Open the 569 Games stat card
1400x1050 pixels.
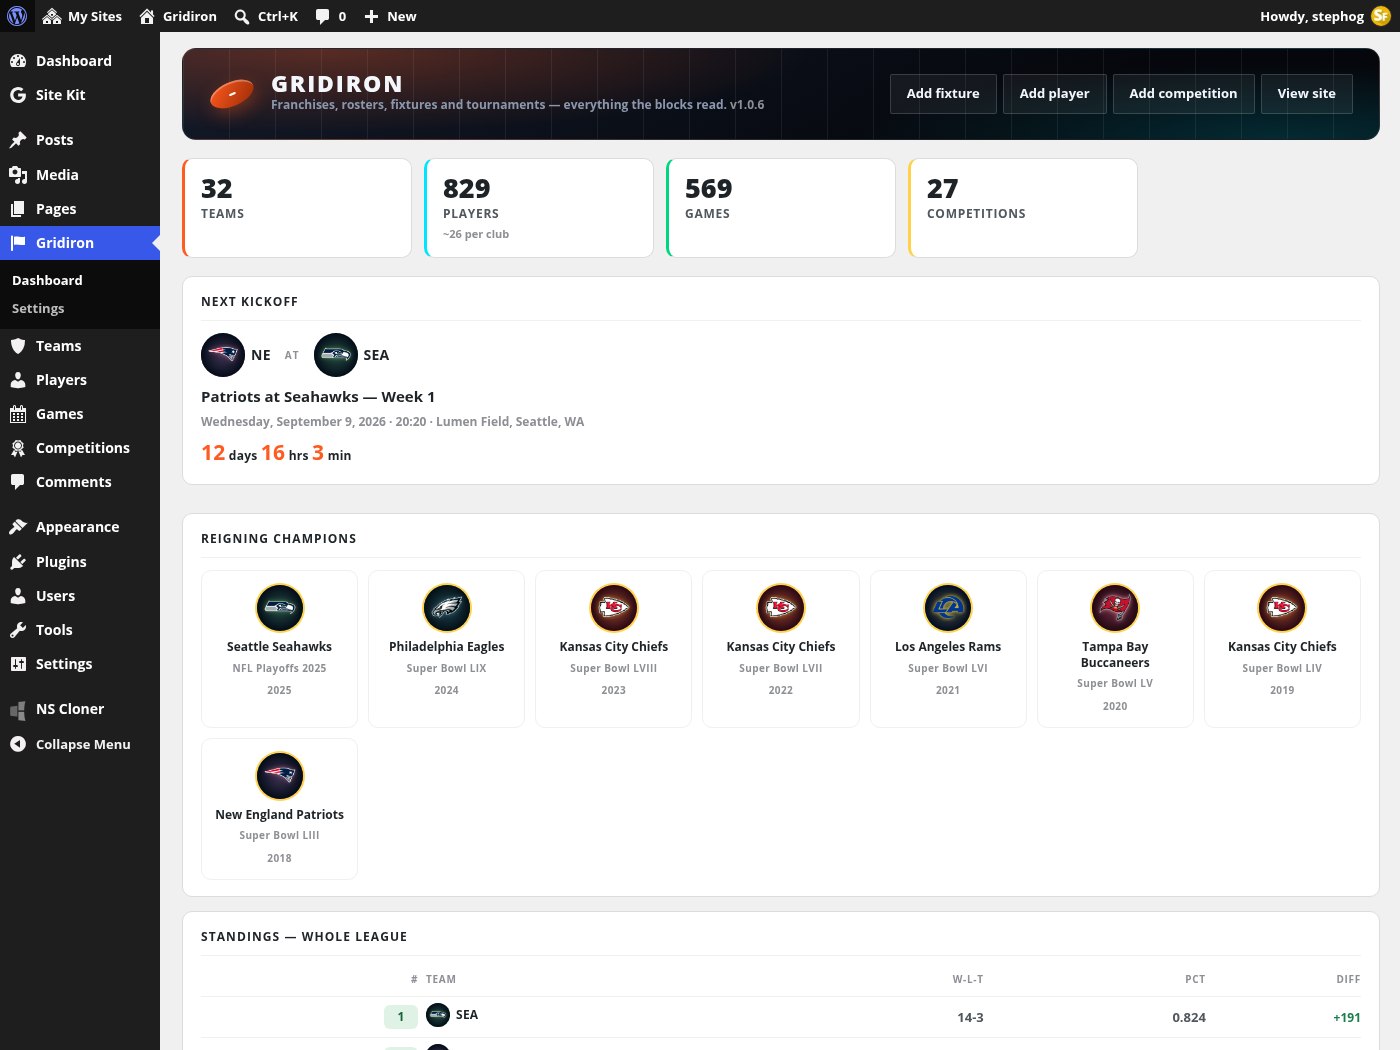coord(781,208)
